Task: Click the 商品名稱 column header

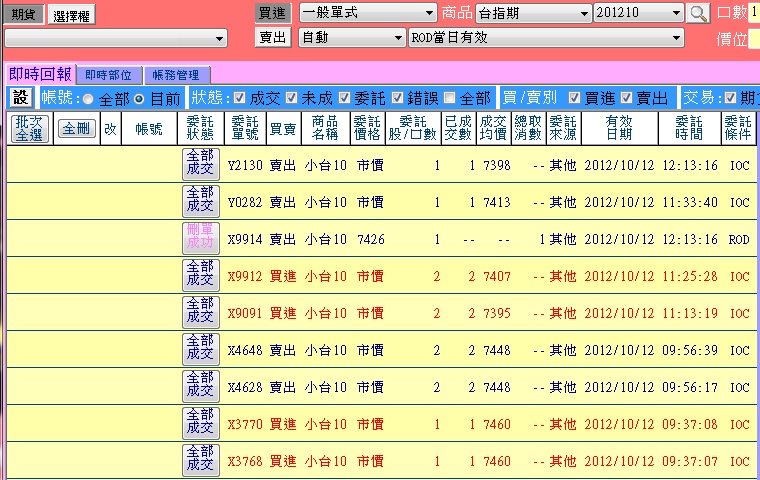Action: (x=325, y=128)
